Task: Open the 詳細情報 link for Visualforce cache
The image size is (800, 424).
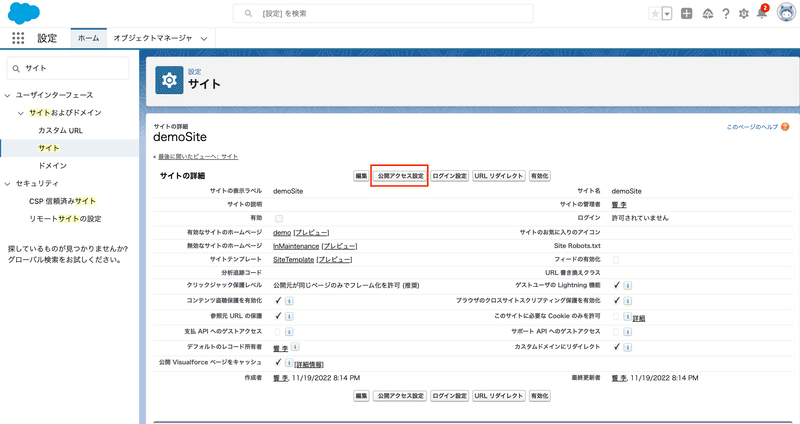Action: coord(309,364)
